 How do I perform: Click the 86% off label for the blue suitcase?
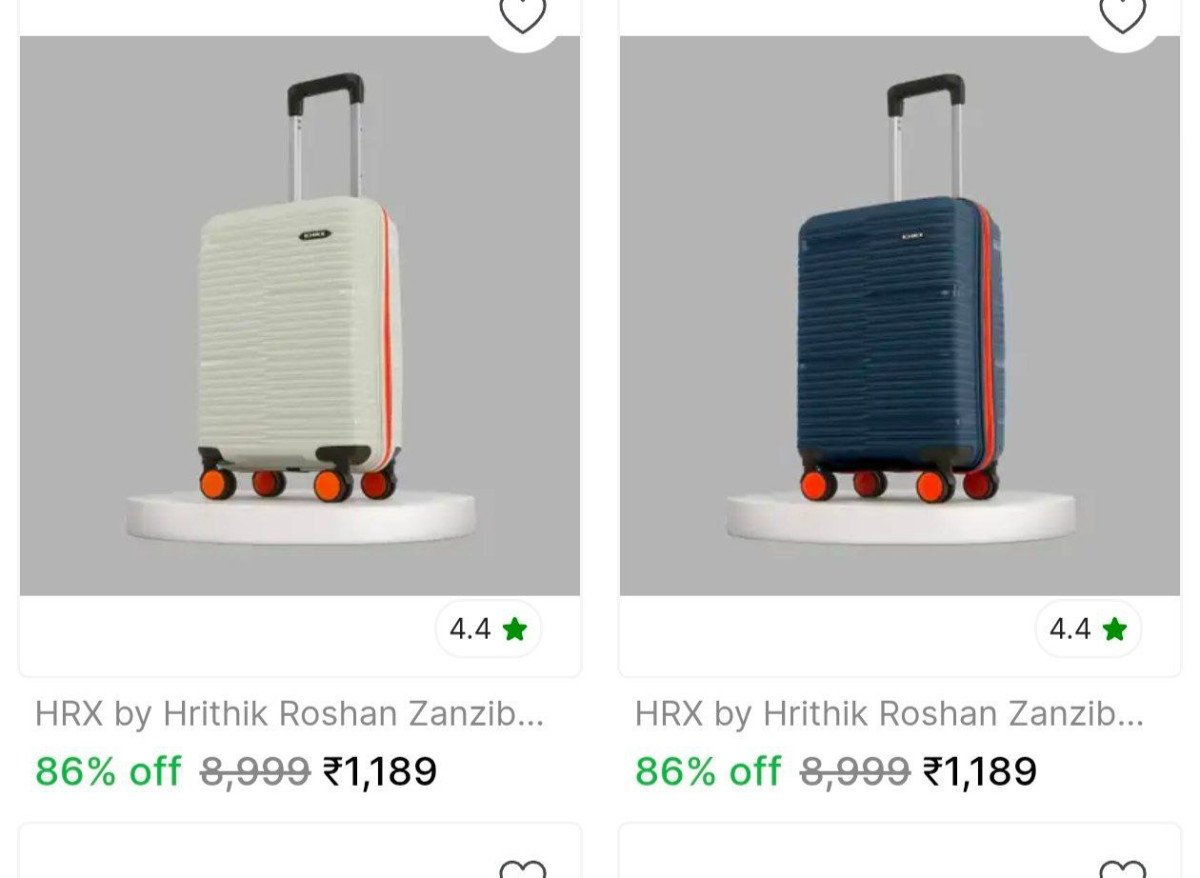tap(708, 771)
